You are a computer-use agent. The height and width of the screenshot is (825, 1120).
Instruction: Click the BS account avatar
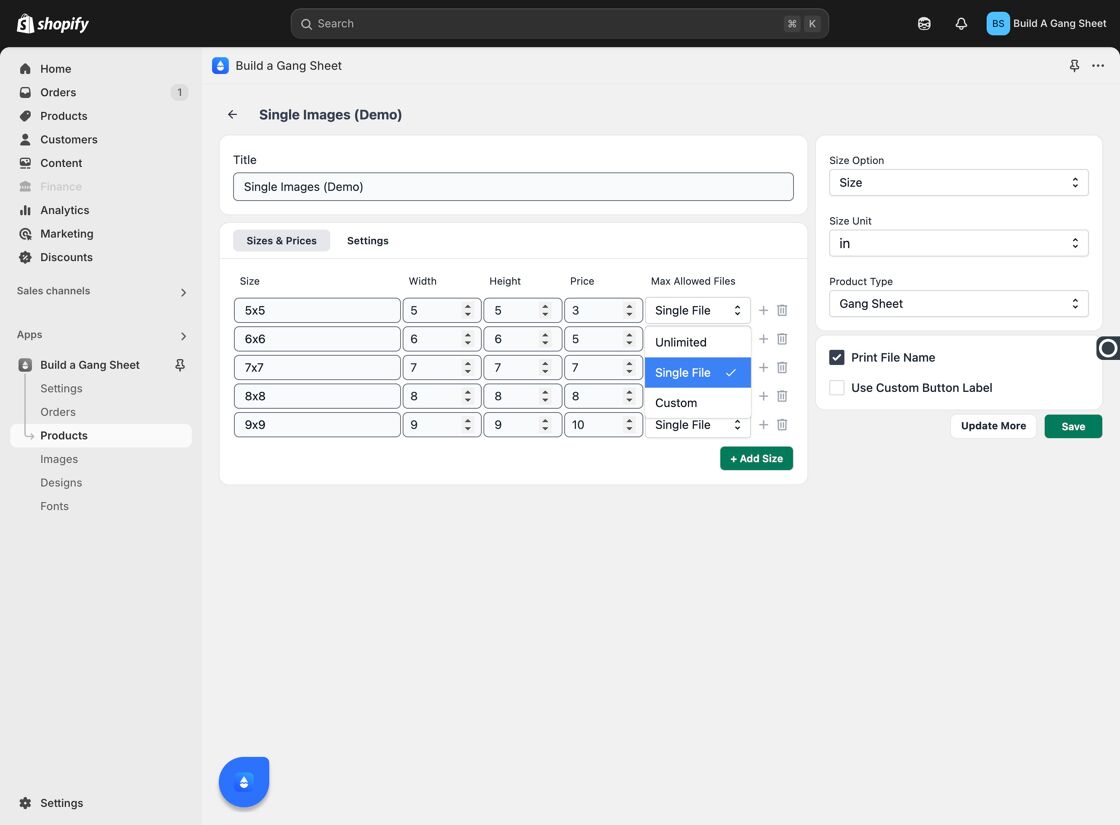point(998,24)
